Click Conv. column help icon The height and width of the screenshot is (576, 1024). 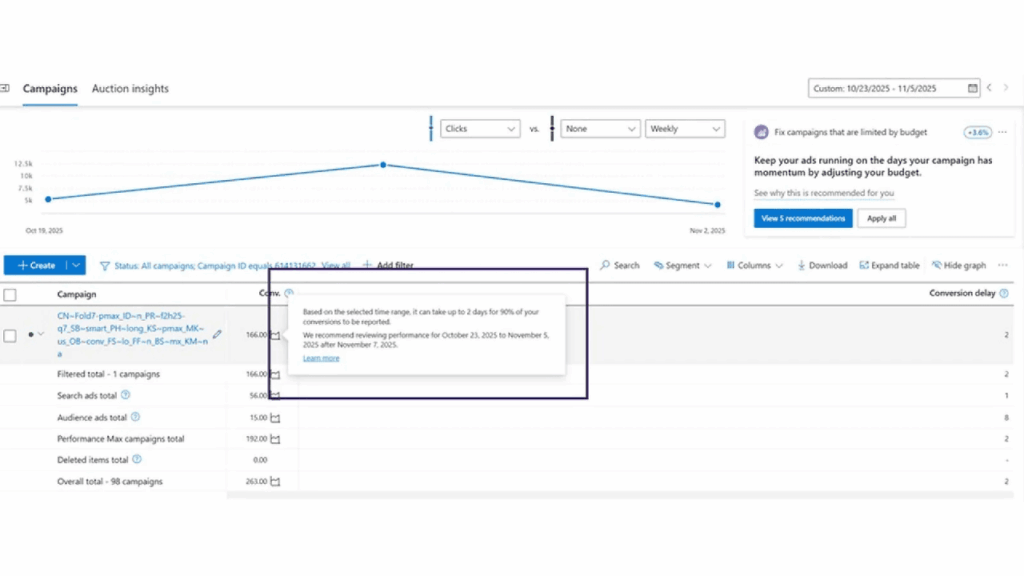(x=289, y=293)
